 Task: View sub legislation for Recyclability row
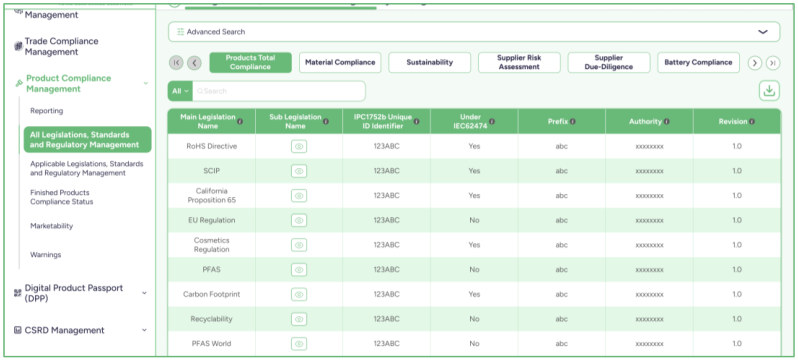(299, 319)
